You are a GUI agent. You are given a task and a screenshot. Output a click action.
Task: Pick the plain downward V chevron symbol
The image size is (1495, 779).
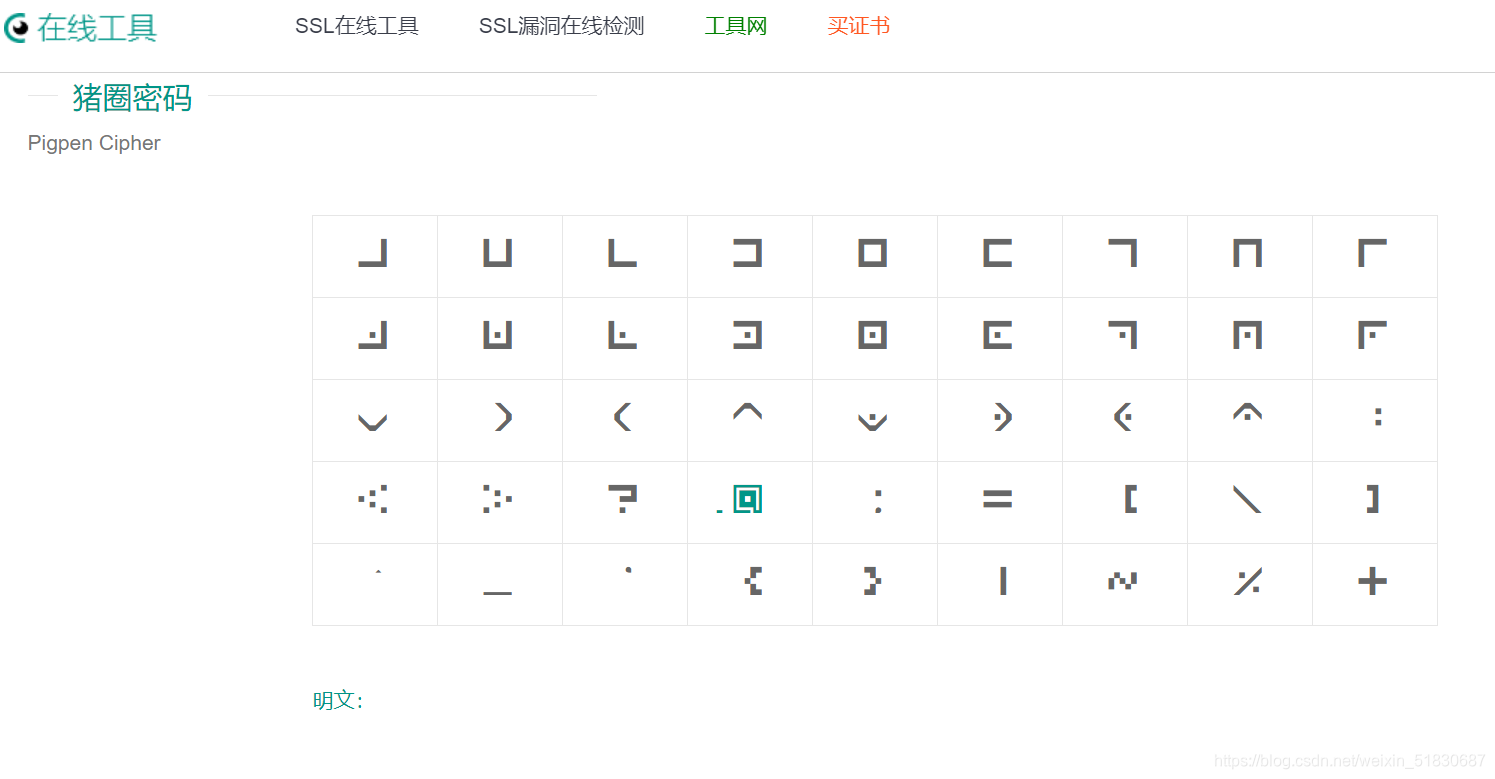click(373, 421)
